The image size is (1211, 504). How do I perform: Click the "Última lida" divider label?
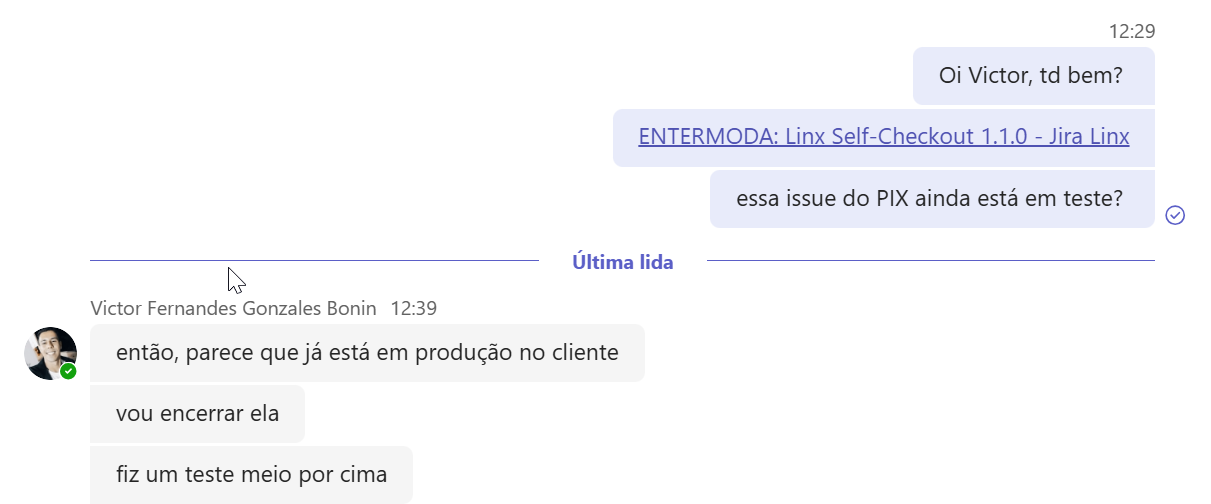[x=622, y=262]
